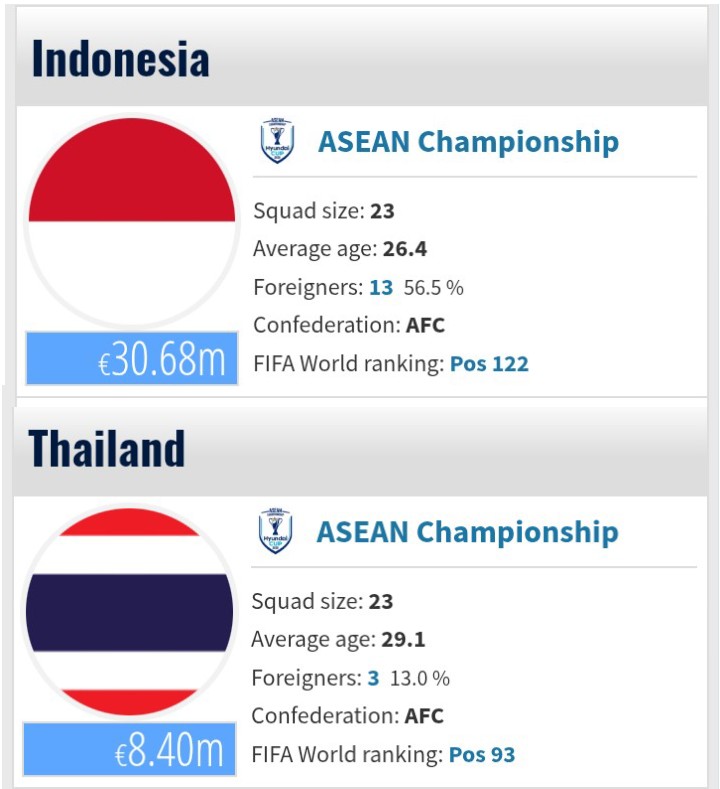Image resolution: width=720 pixels, height=789 pixels.
Task: Click Thailand's €8.40m market value box
Action: click(130, 750)
